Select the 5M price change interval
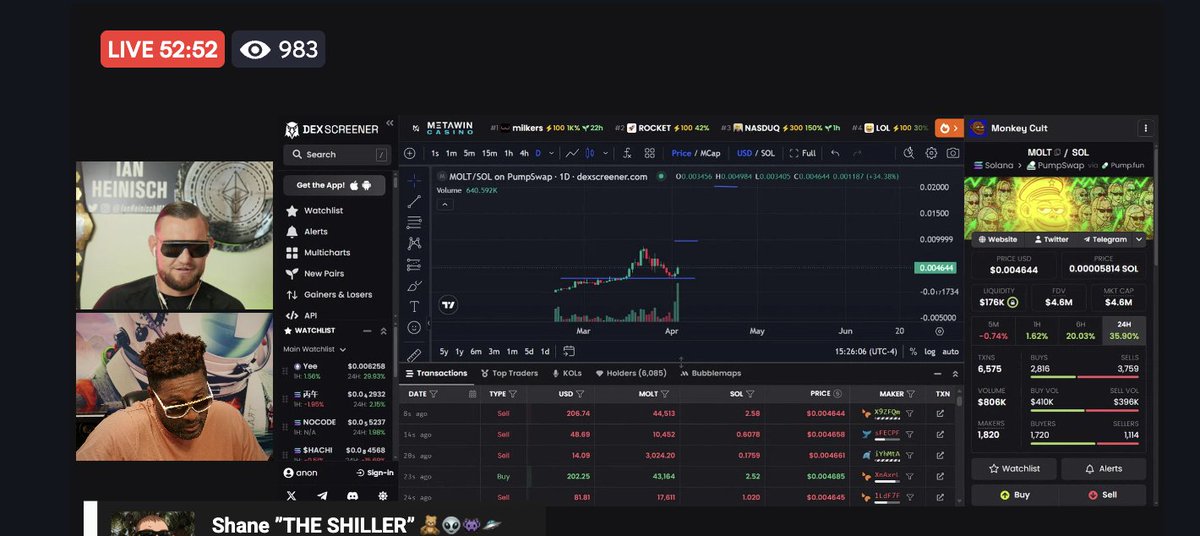Image resolution: width=1200 pixels, height=536 pixels. click(x=993, y=331)
